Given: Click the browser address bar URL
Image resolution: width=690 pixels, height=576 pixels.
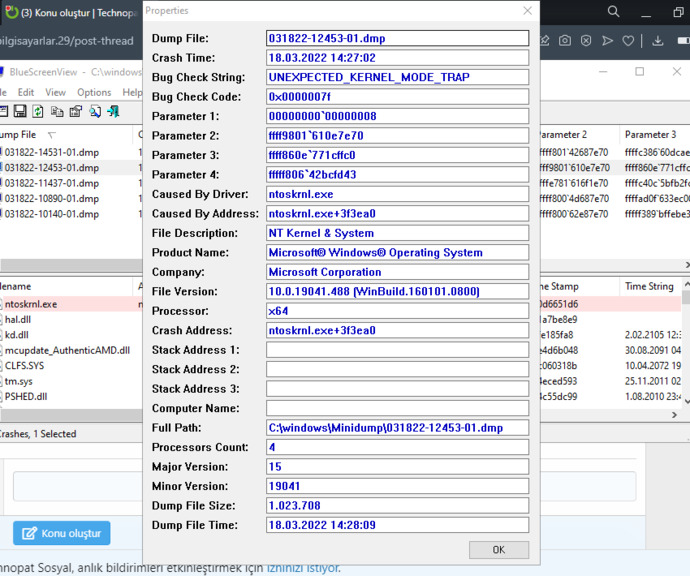Looking at the screenshot, I should 67,41.
